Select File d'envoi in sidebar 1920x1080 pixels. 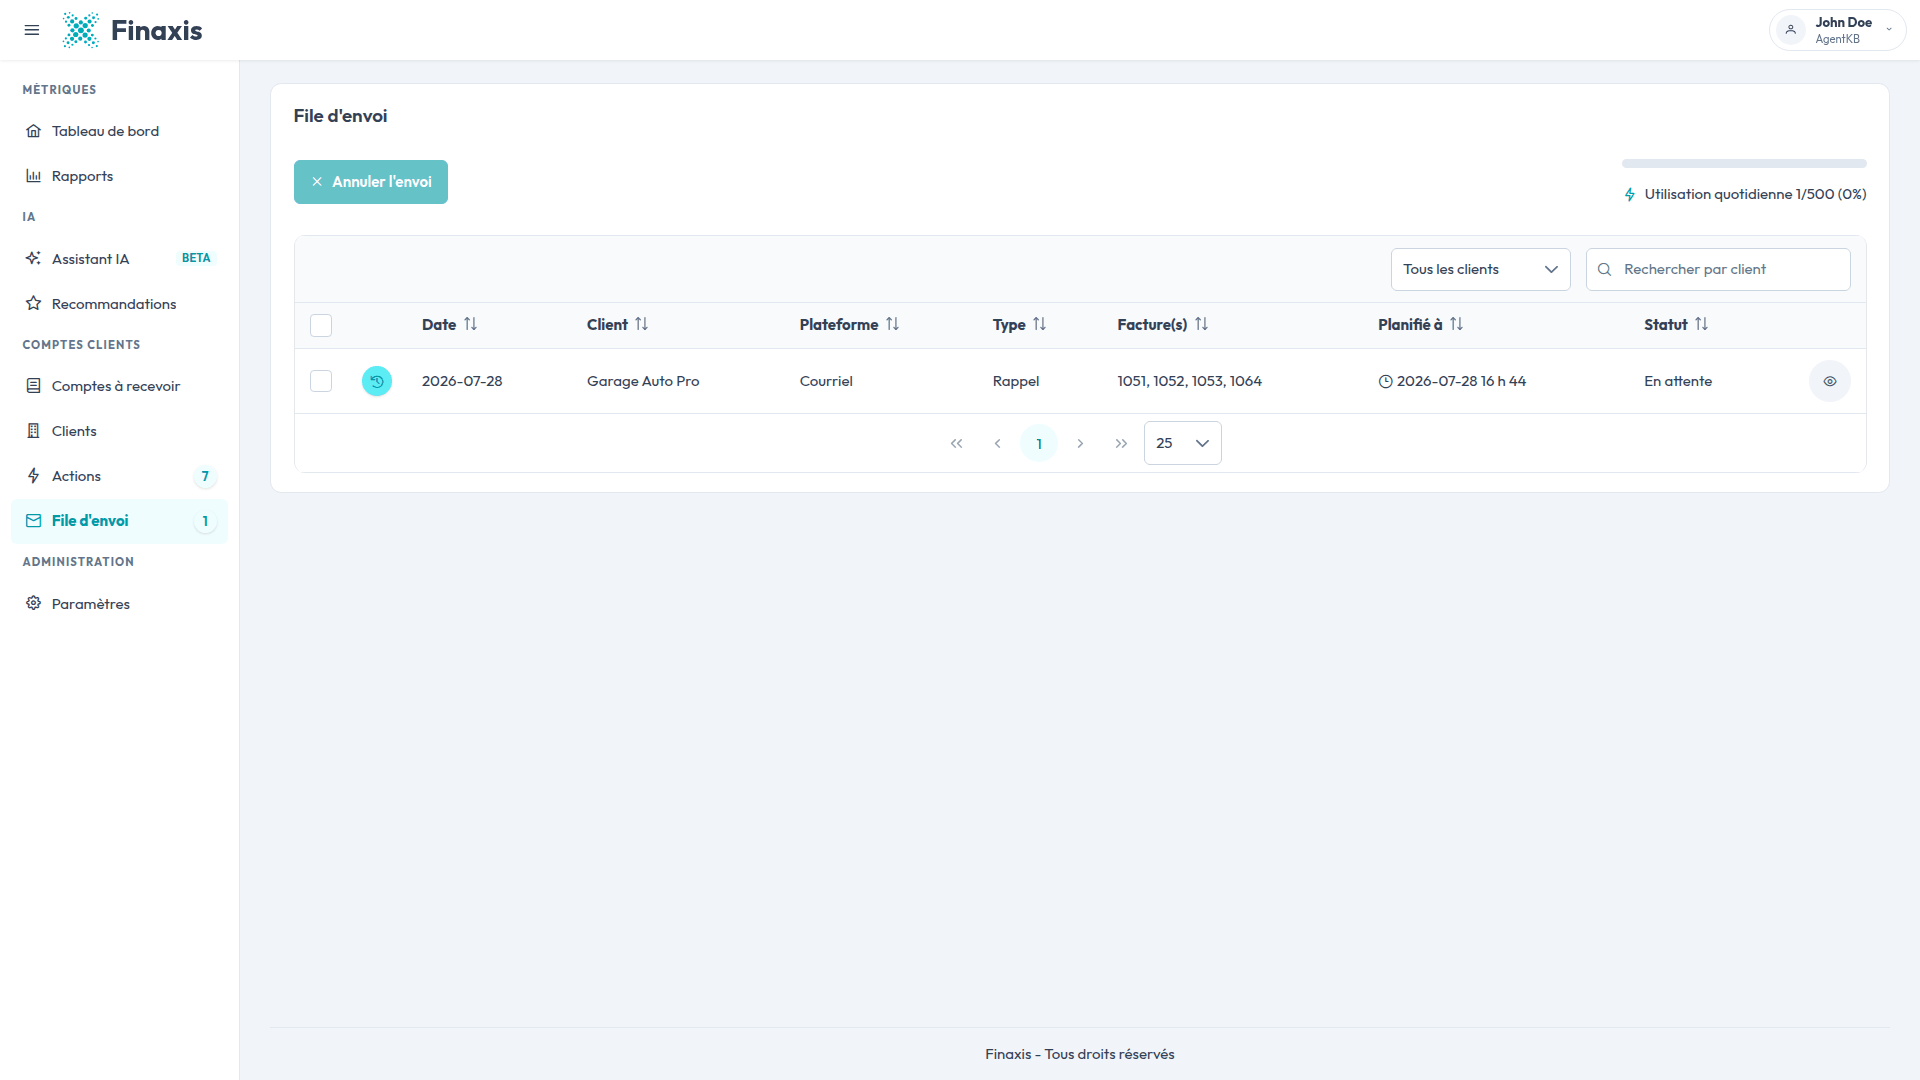[x=119, y=521]
